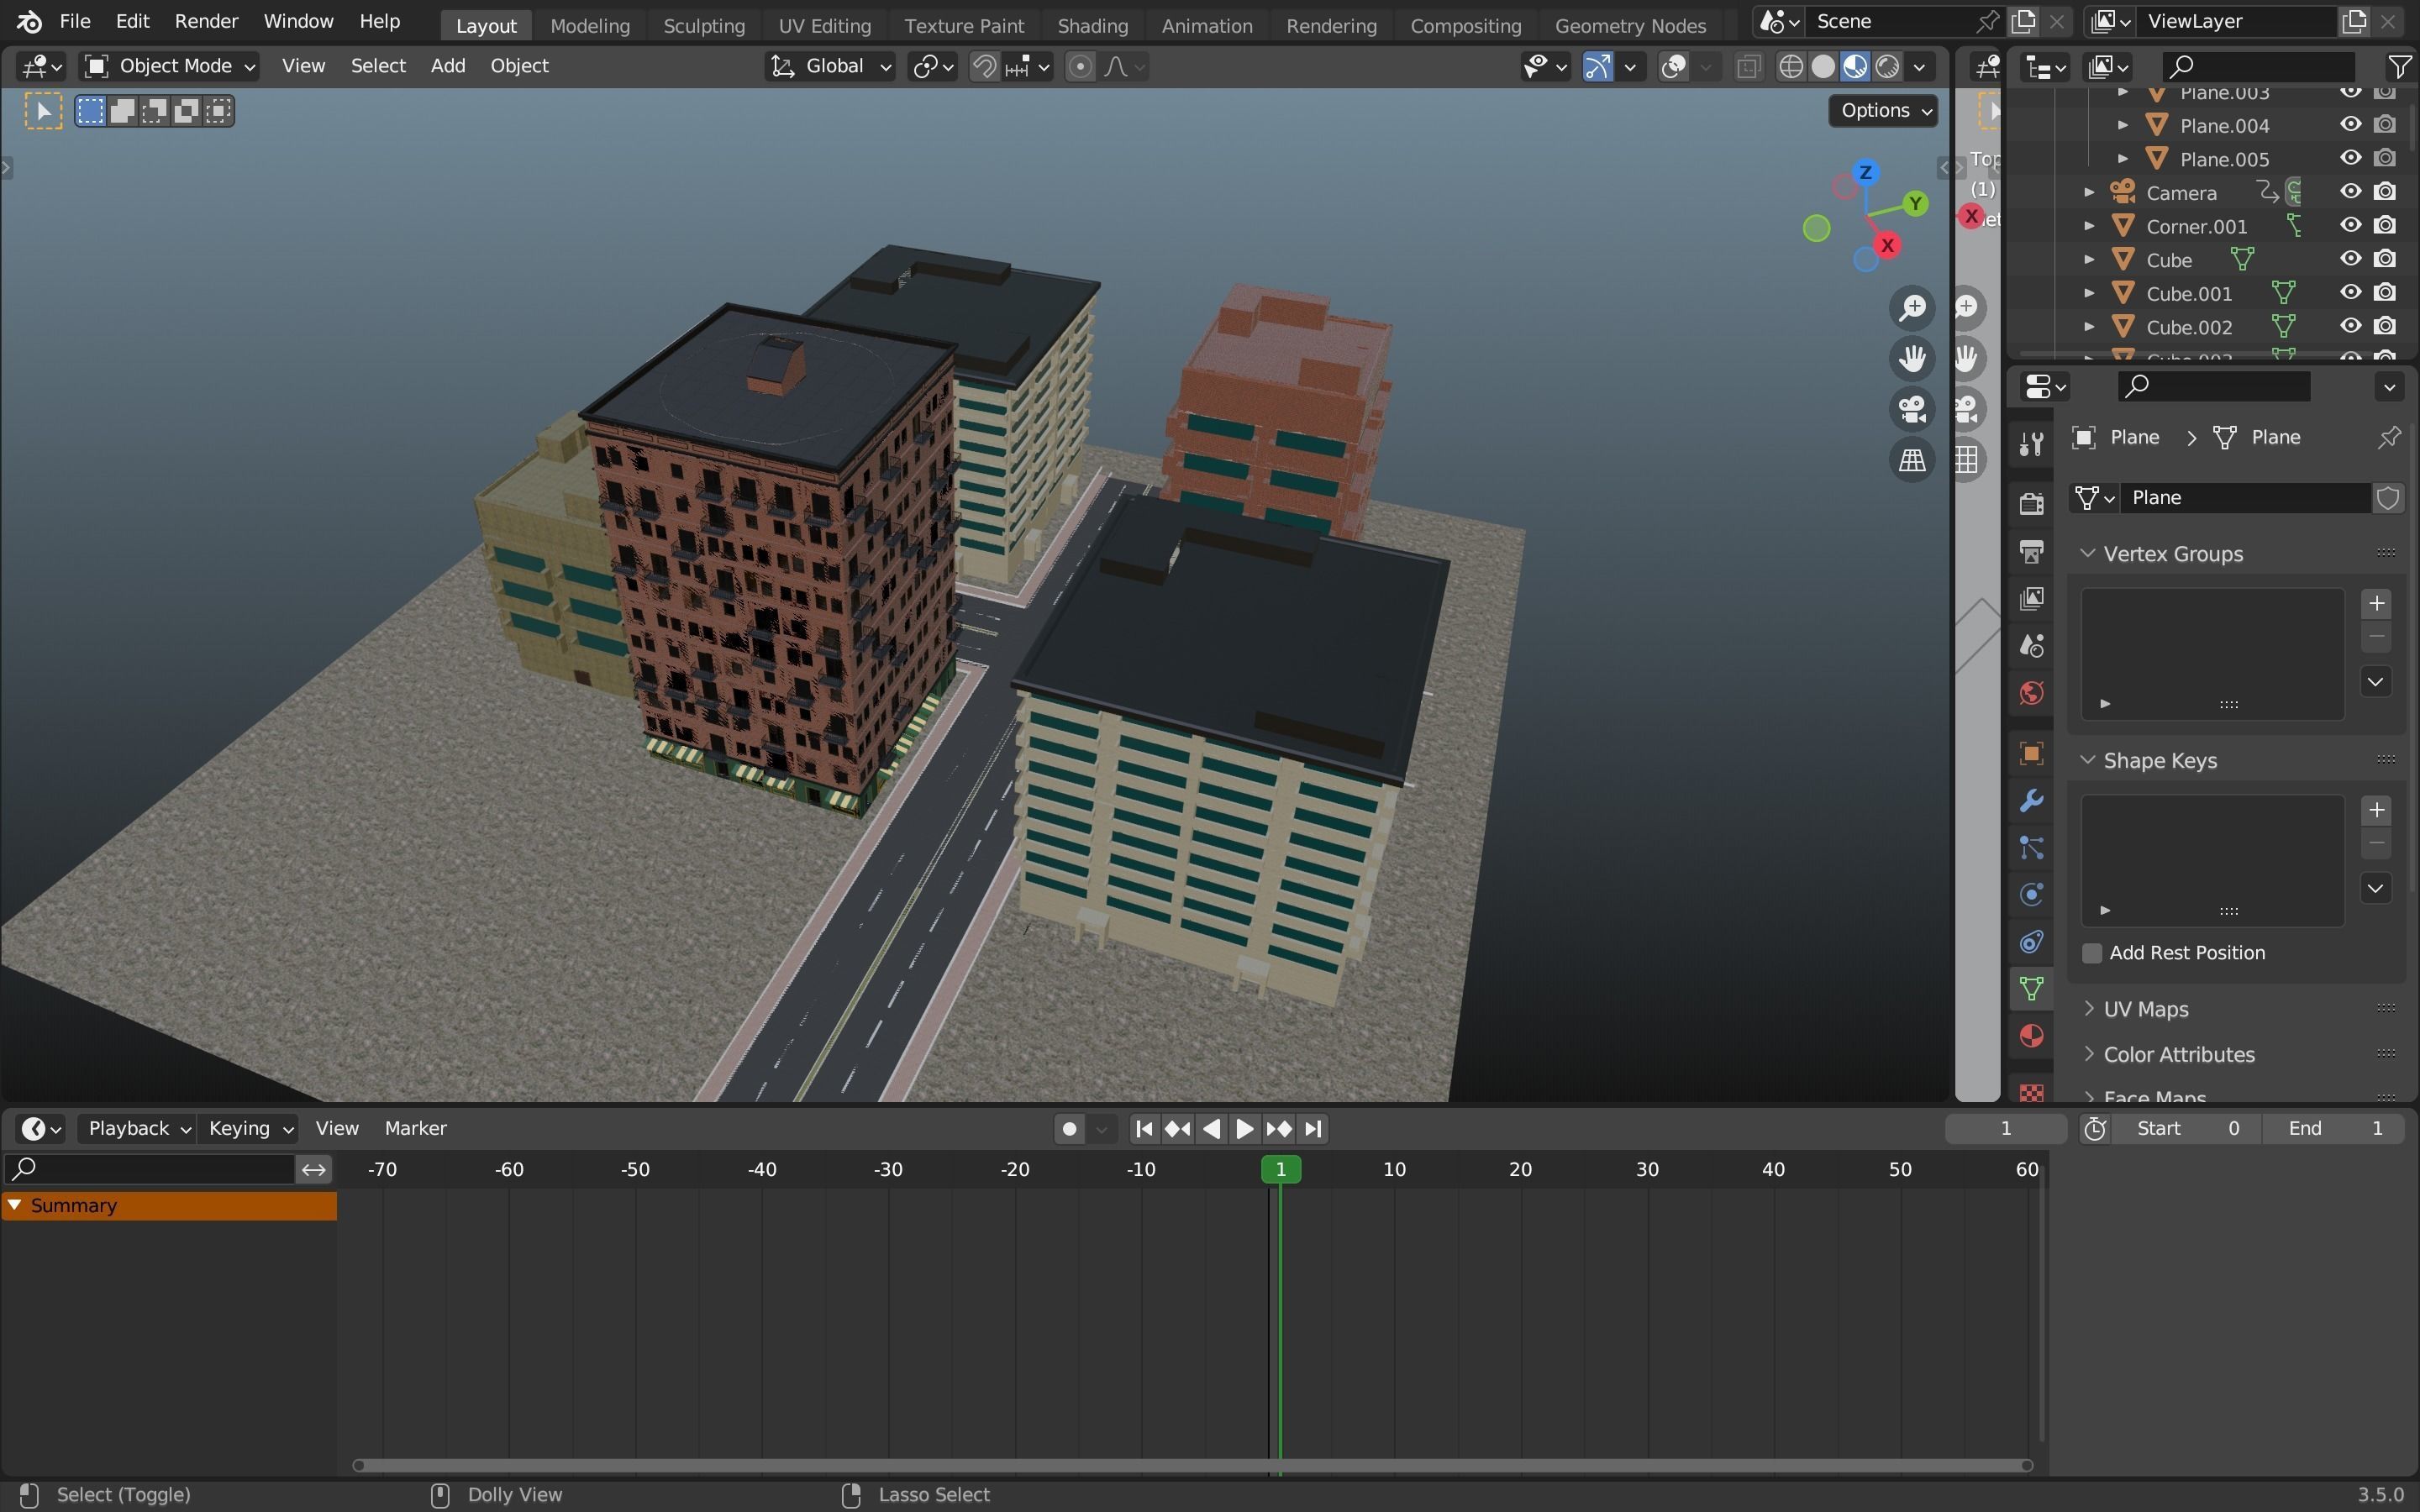Viewport: 2420px width, 1512px height.
Task: Select wireframe viewport shading
Action: pyautogui.click(x=1791, y=67)
